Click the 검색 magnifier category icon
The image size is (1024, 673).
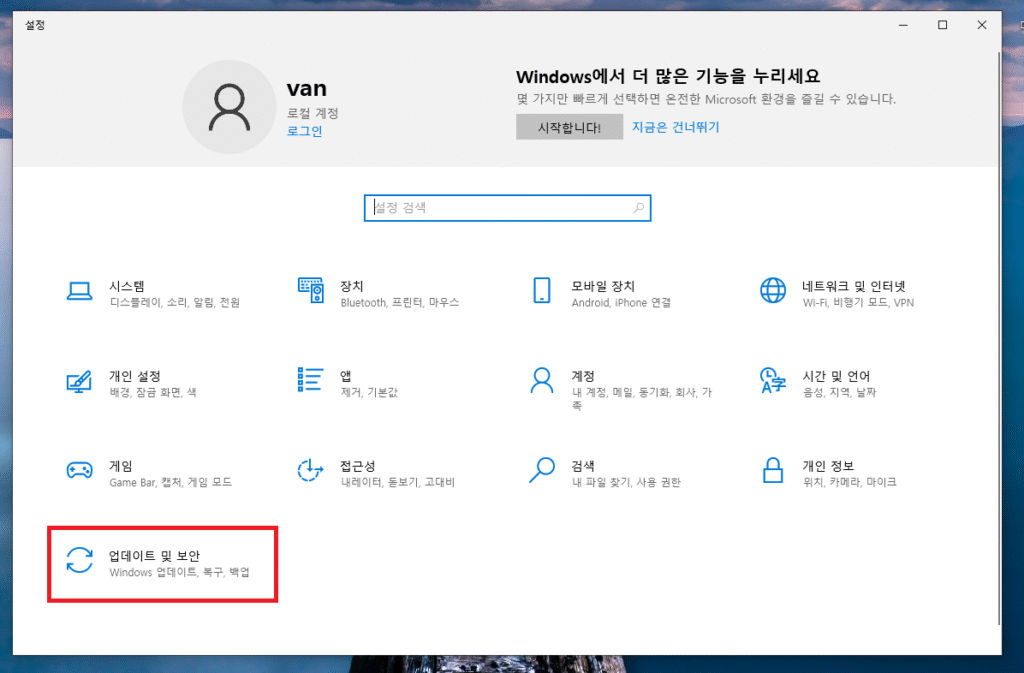pos(542,470)
